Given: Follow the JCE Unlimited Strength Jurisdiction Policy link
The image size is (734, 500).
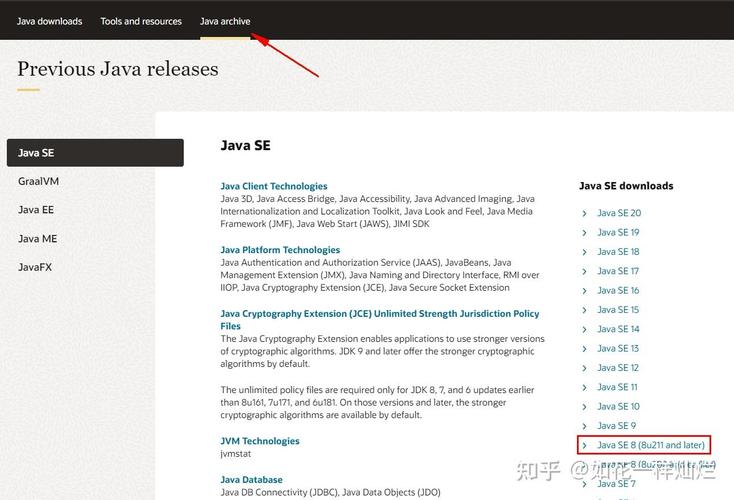Looking at the screenshot, I should [380, 320].
